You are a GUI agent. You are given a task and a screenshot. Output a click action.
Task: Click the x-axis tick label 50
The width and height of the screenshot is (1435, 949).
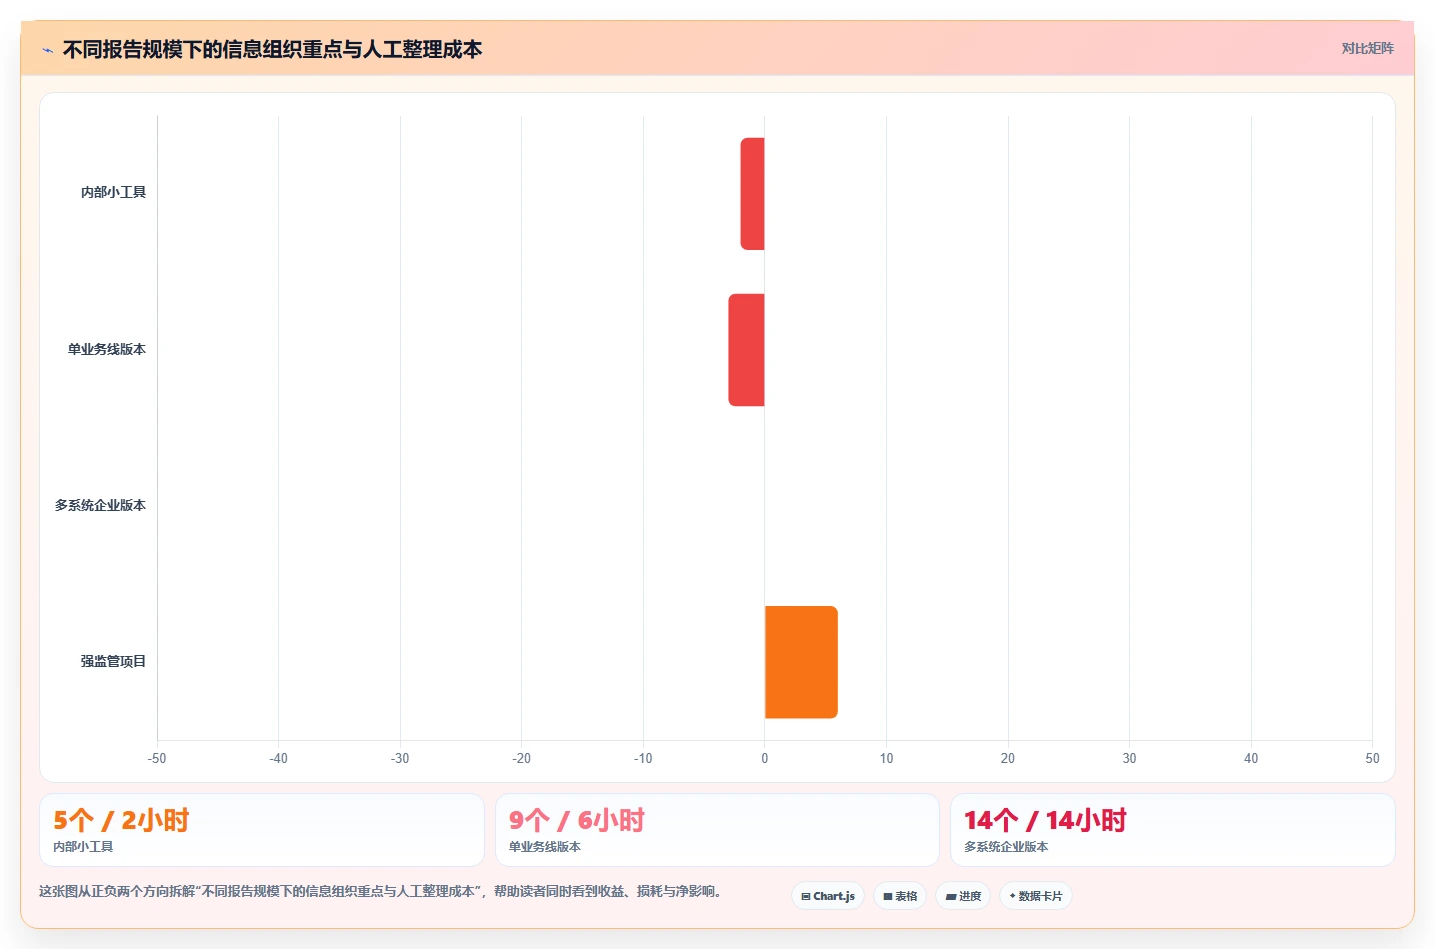click(x=1372, y=758)
